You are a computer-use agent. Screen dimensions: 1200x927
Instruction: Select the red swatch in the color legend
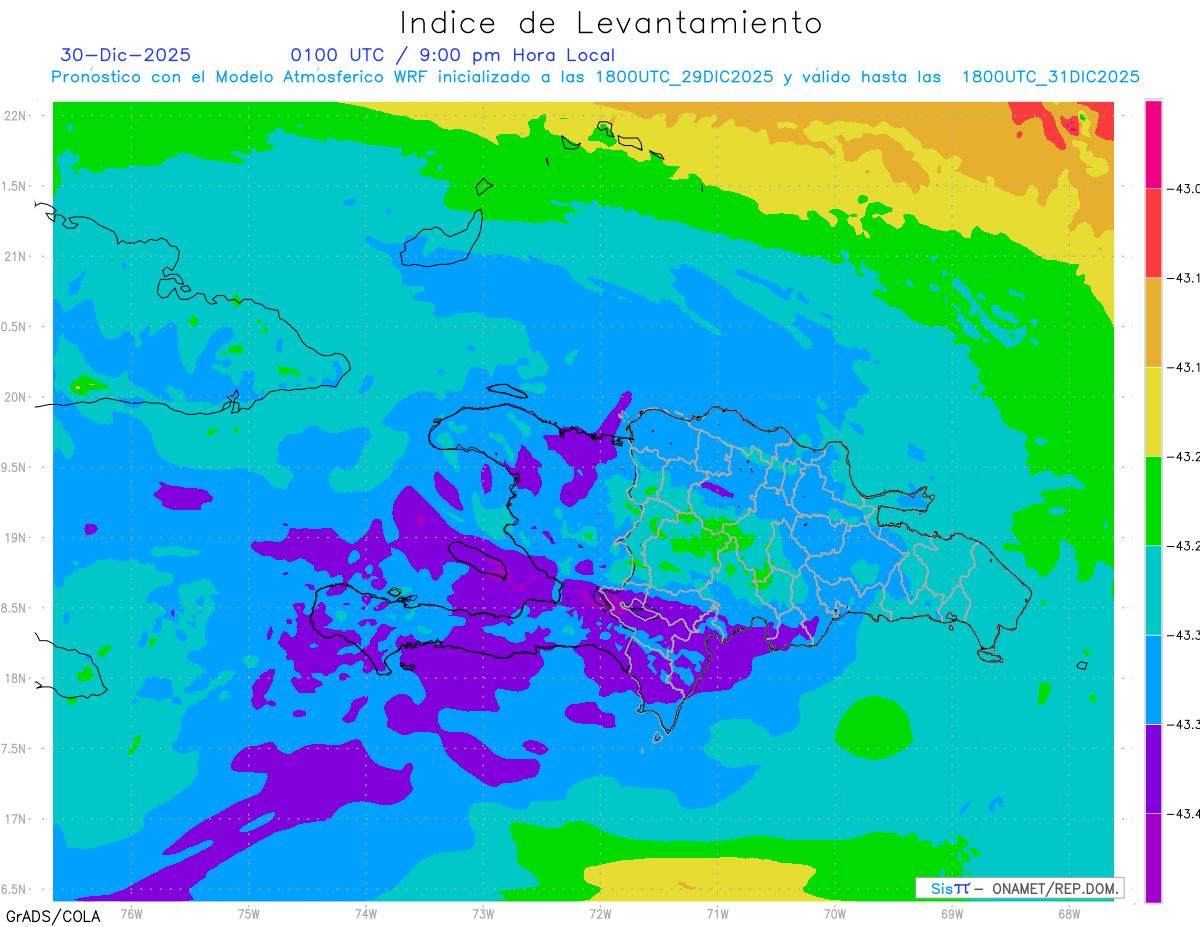1153,233
